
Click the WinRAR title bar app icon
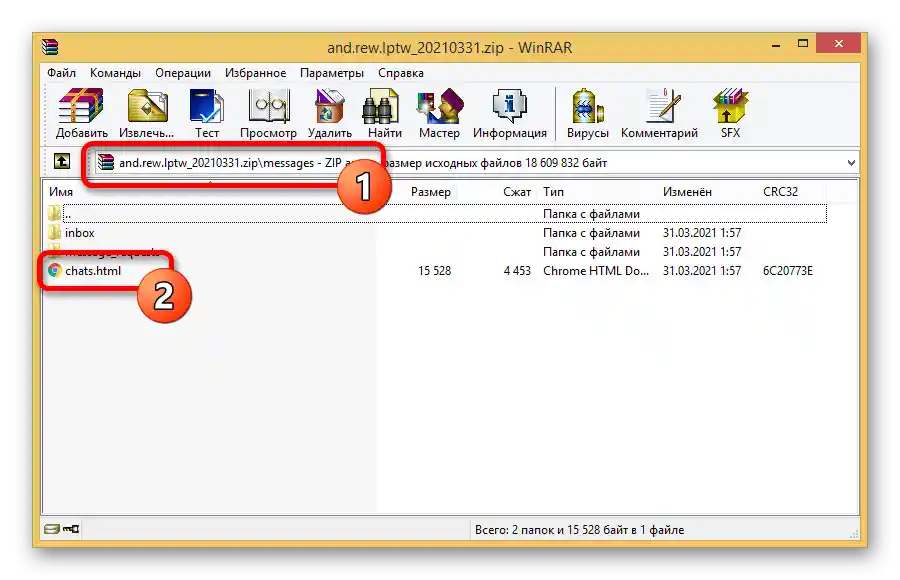50,47
